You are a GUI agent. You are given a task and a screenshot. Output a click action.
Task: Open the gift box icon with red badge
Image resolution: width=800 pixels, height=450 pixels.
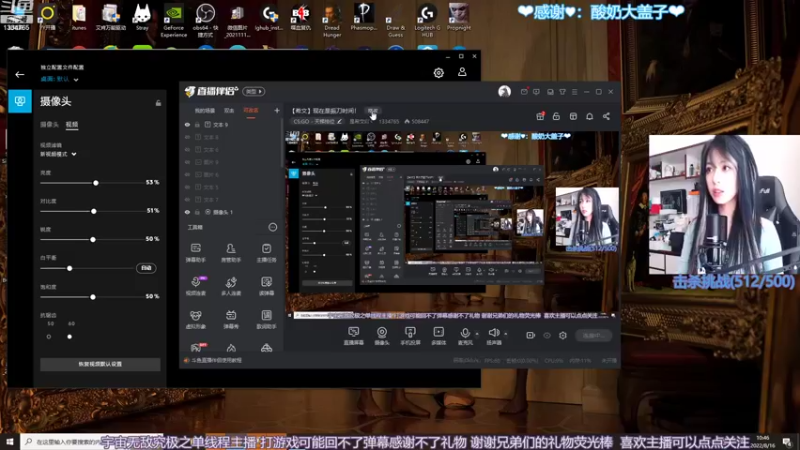(x=540, y=116)
